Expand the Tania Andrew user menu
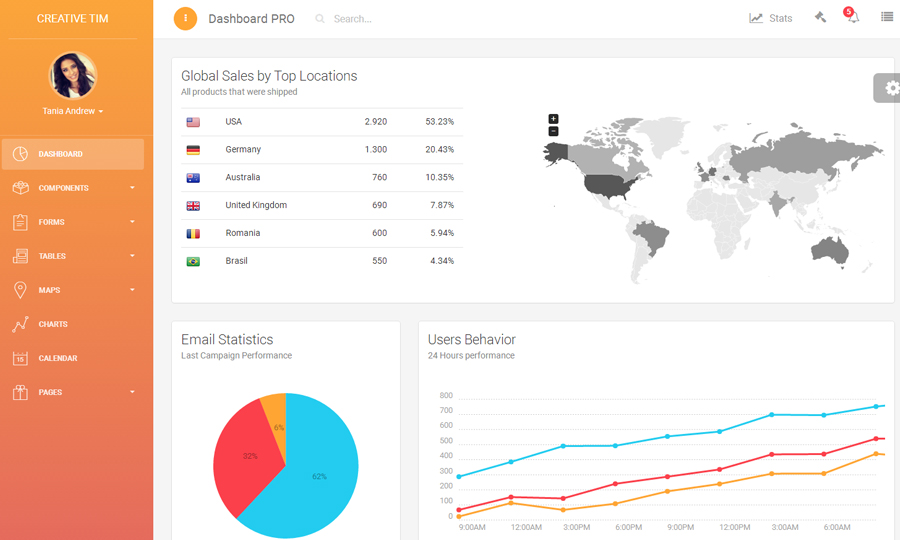 (x=73, y=111)
